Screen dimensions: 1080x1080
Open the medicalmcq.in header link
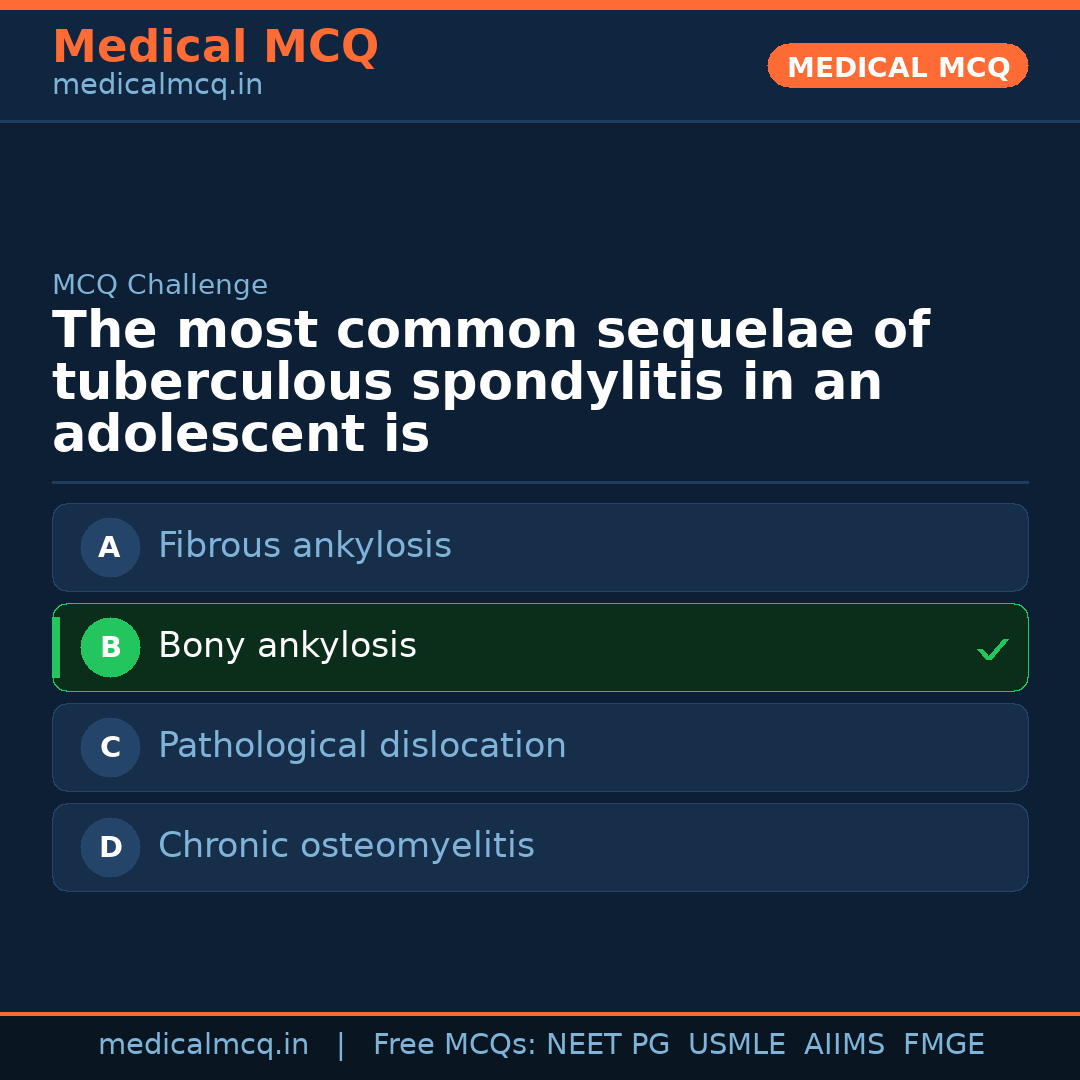157,86
